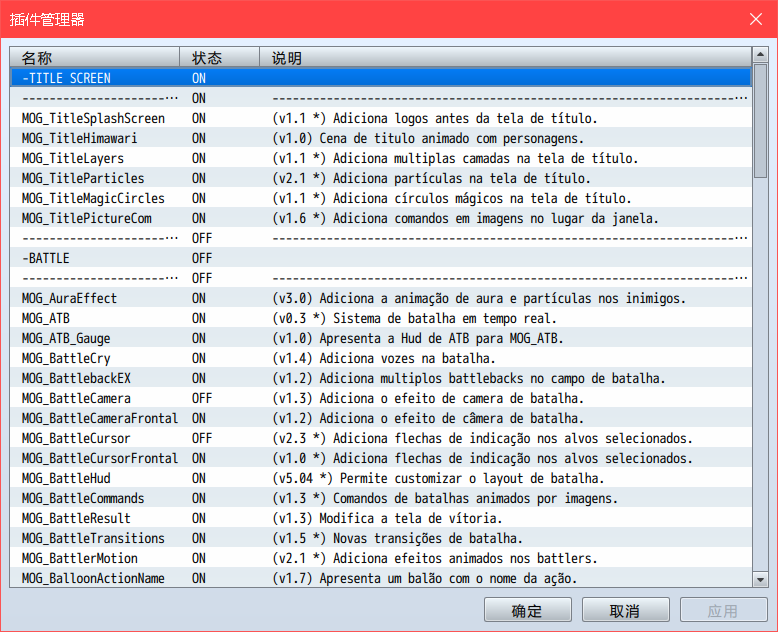Select the MOG_BattleCursorFrontal plugin
Viewport: 778px width, 632px height.
(381, 458)
